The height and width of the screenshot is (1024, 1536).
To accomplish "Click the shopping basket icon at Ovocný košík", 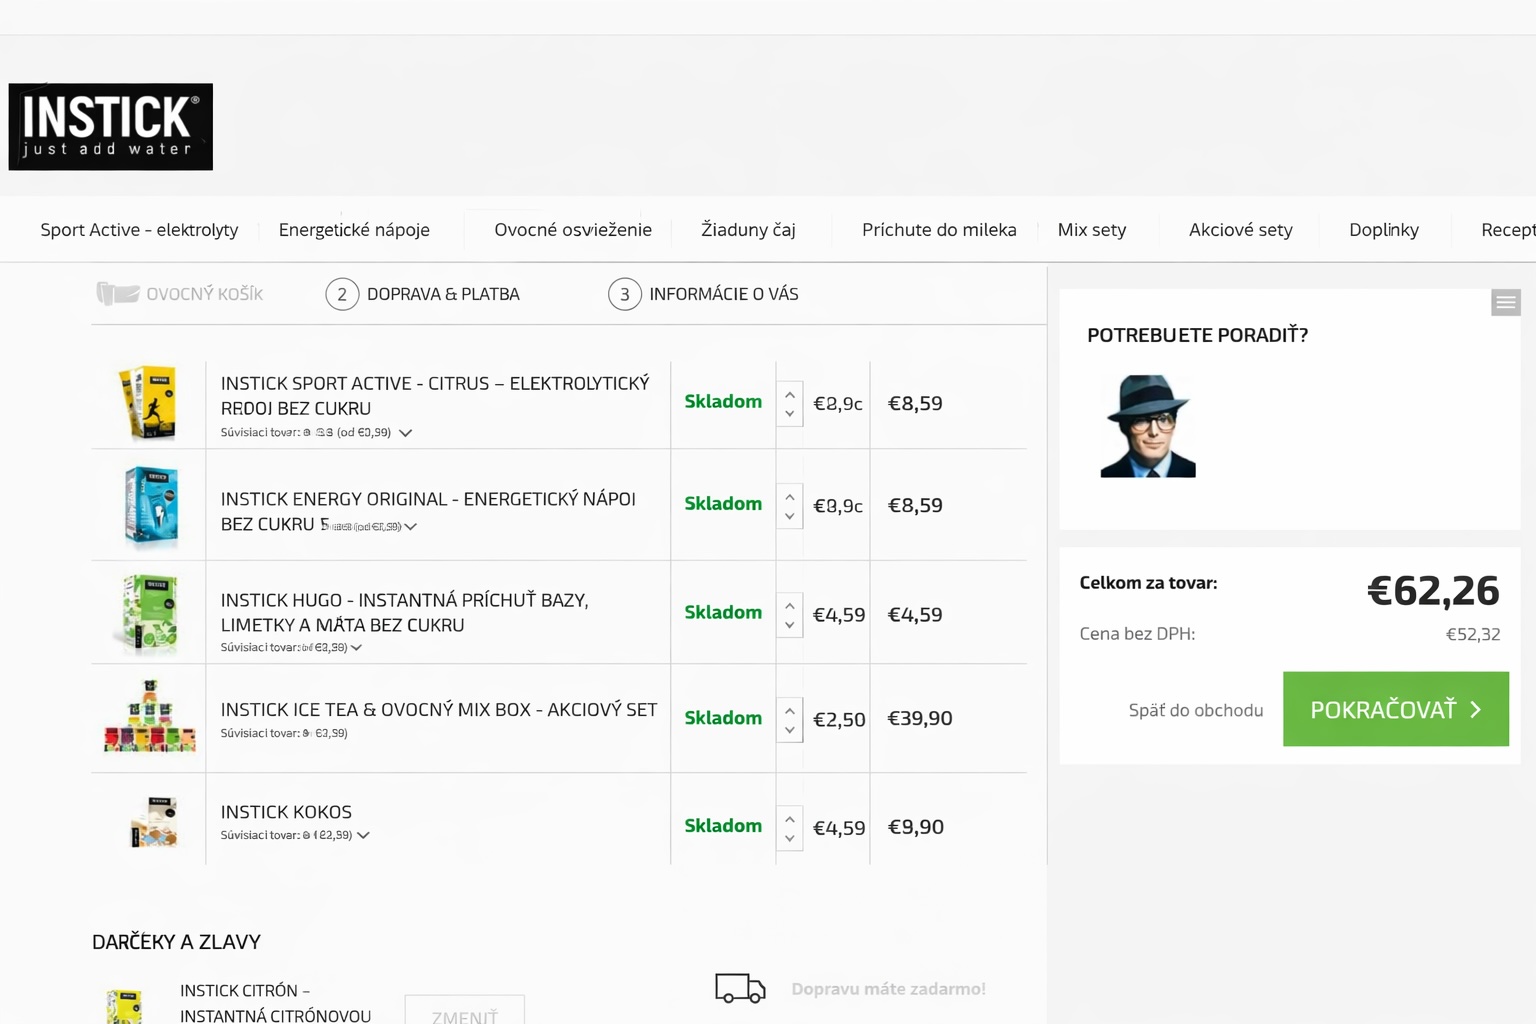I will (117, 293).
